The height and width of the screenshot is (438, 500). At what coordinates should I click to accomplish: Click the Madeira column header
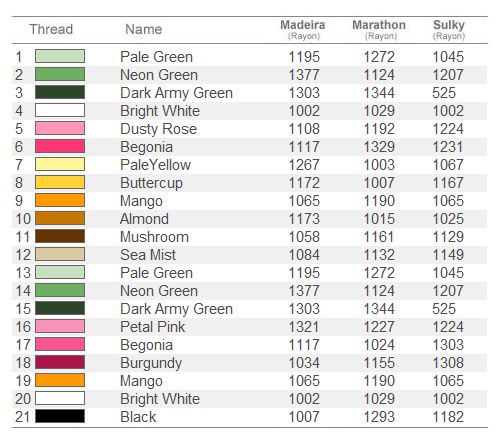303,29
